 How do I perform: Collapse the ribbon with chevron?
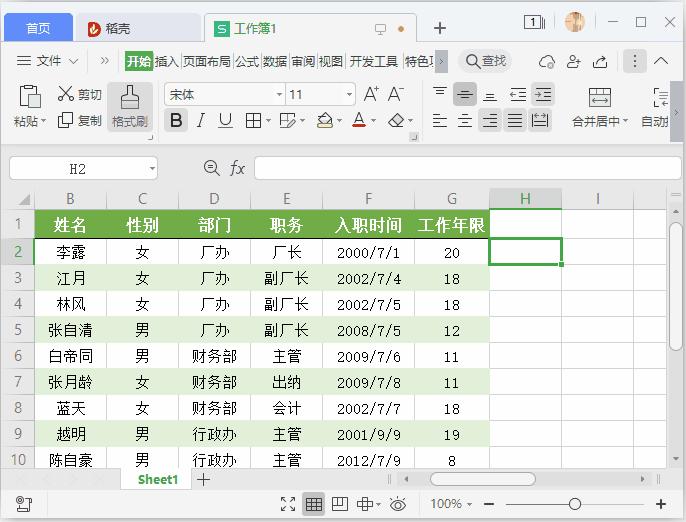tap(661, 61)
